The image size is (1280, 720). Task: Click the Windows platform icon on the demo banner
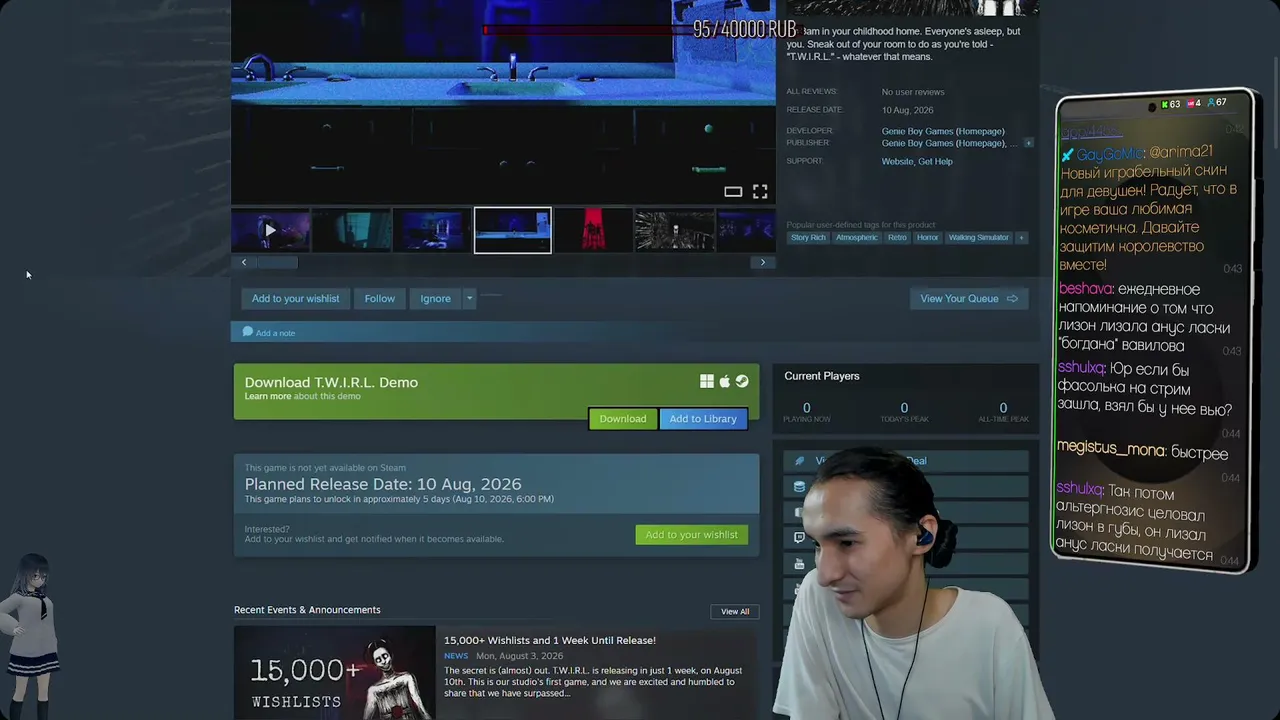(707, 381)
